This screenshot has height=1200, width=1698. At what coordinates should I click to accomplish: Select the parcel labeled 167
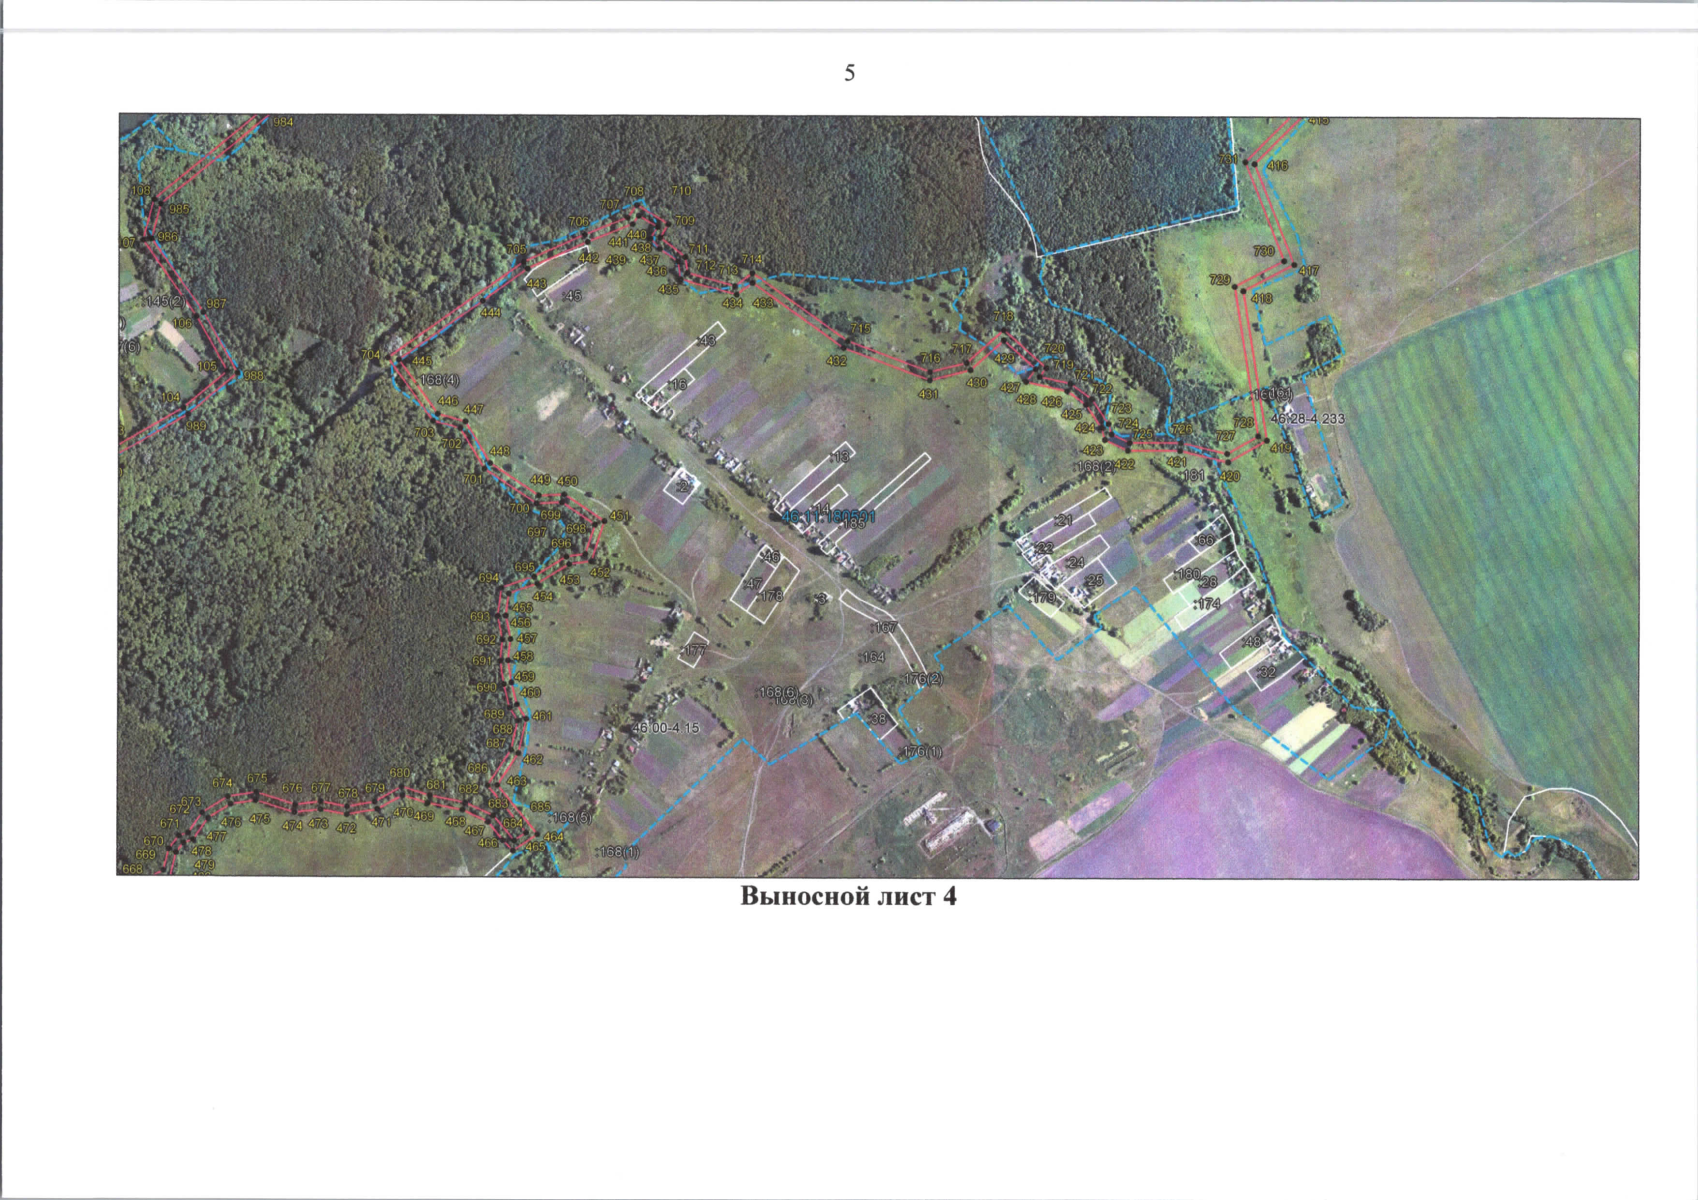point(885,627)
